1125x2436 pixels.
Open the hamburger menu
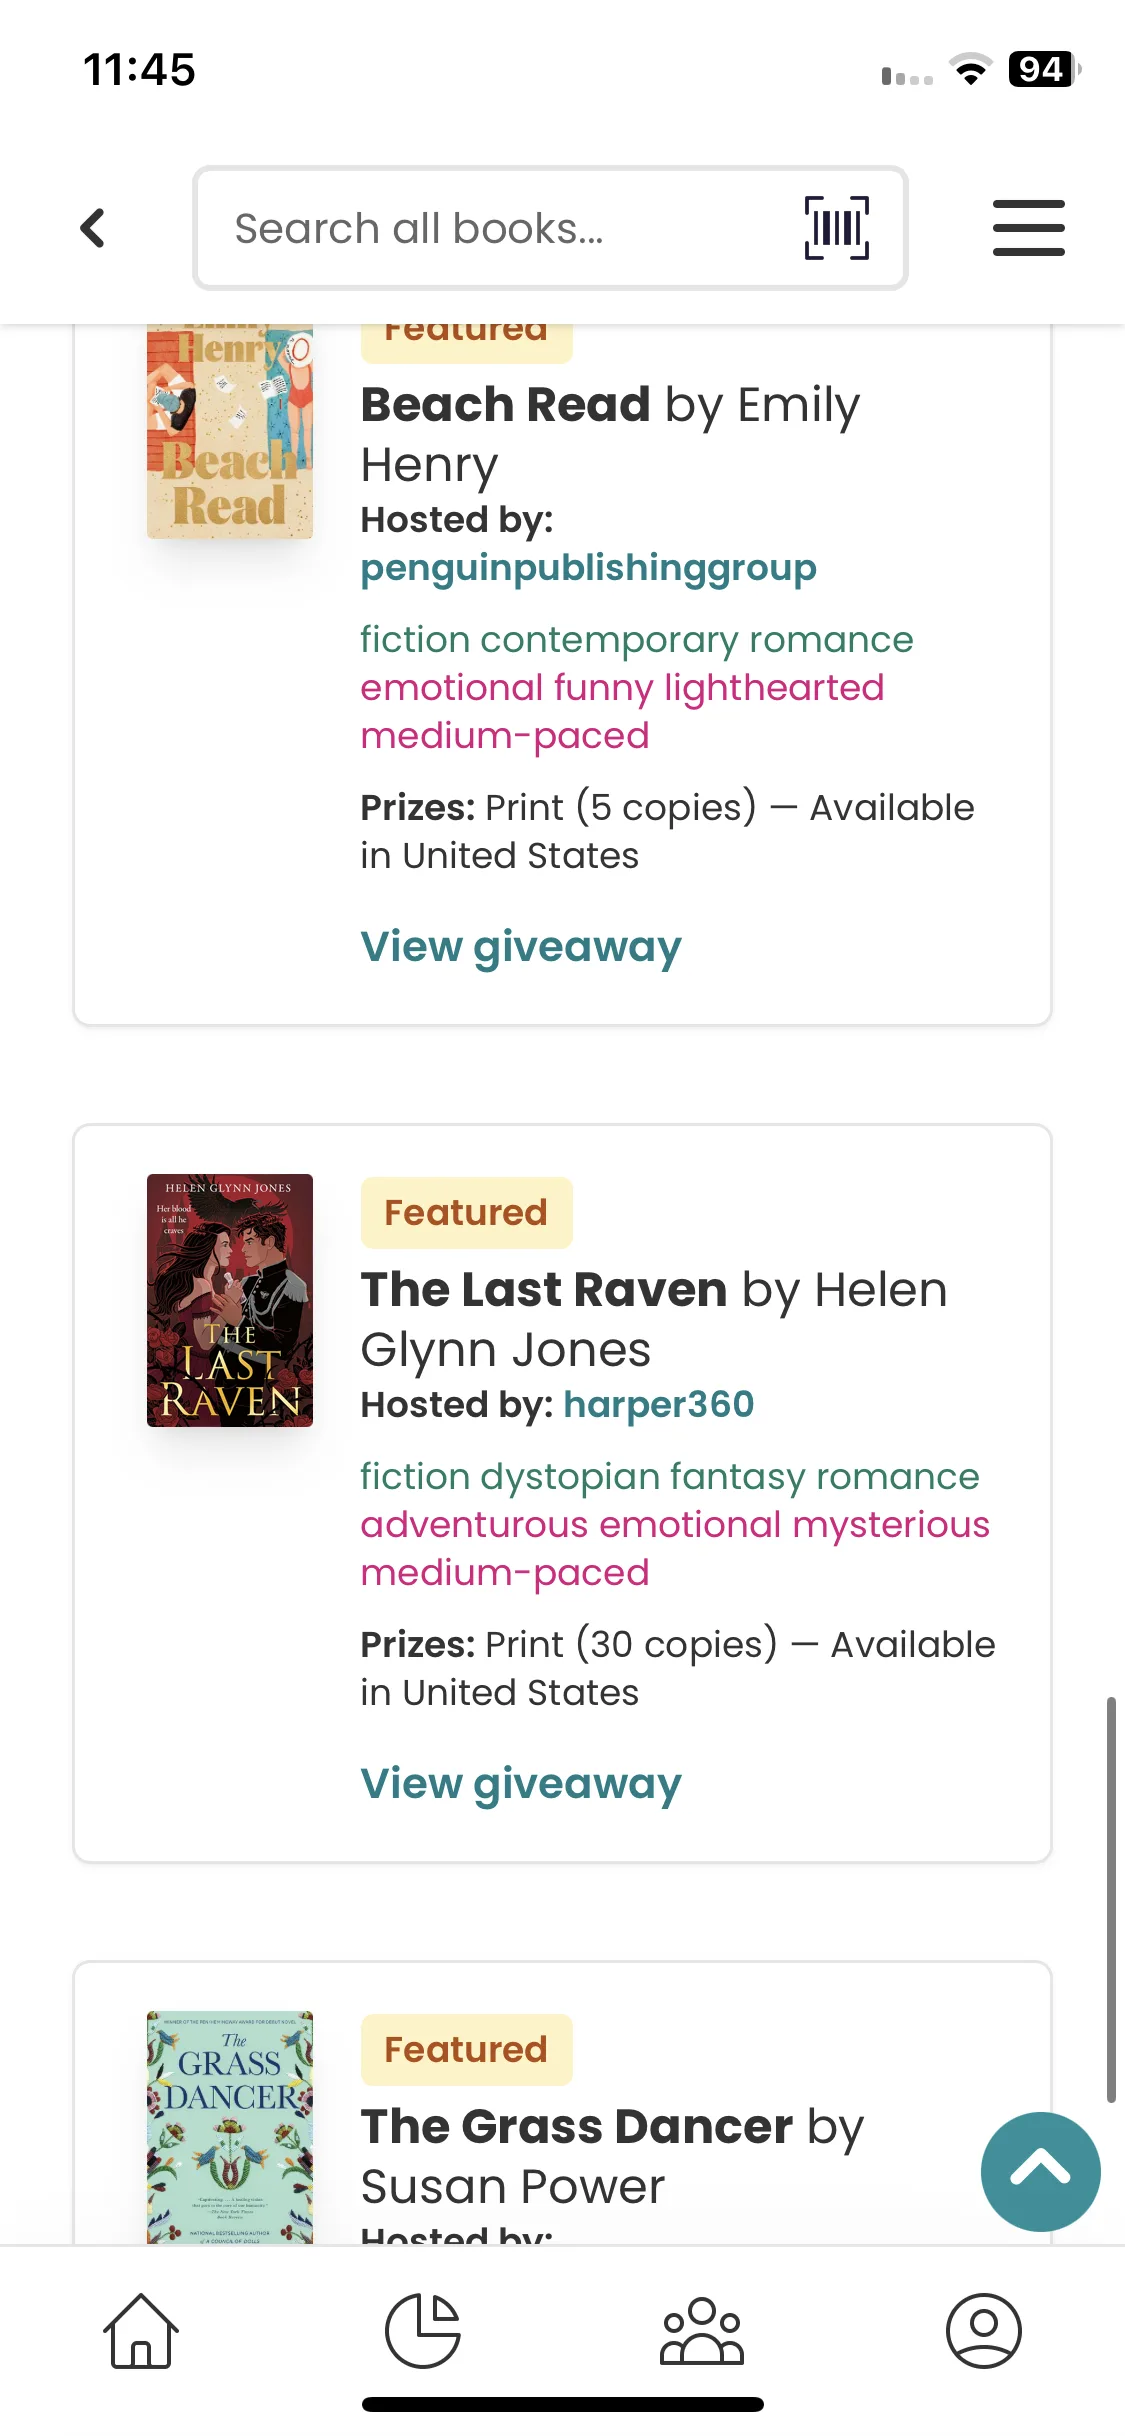(1028, 228)
